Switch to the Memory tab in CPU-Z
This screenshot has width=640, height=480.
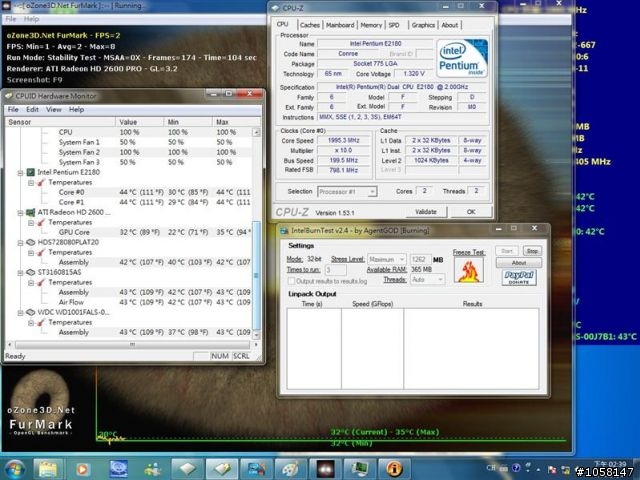point(371,25)
